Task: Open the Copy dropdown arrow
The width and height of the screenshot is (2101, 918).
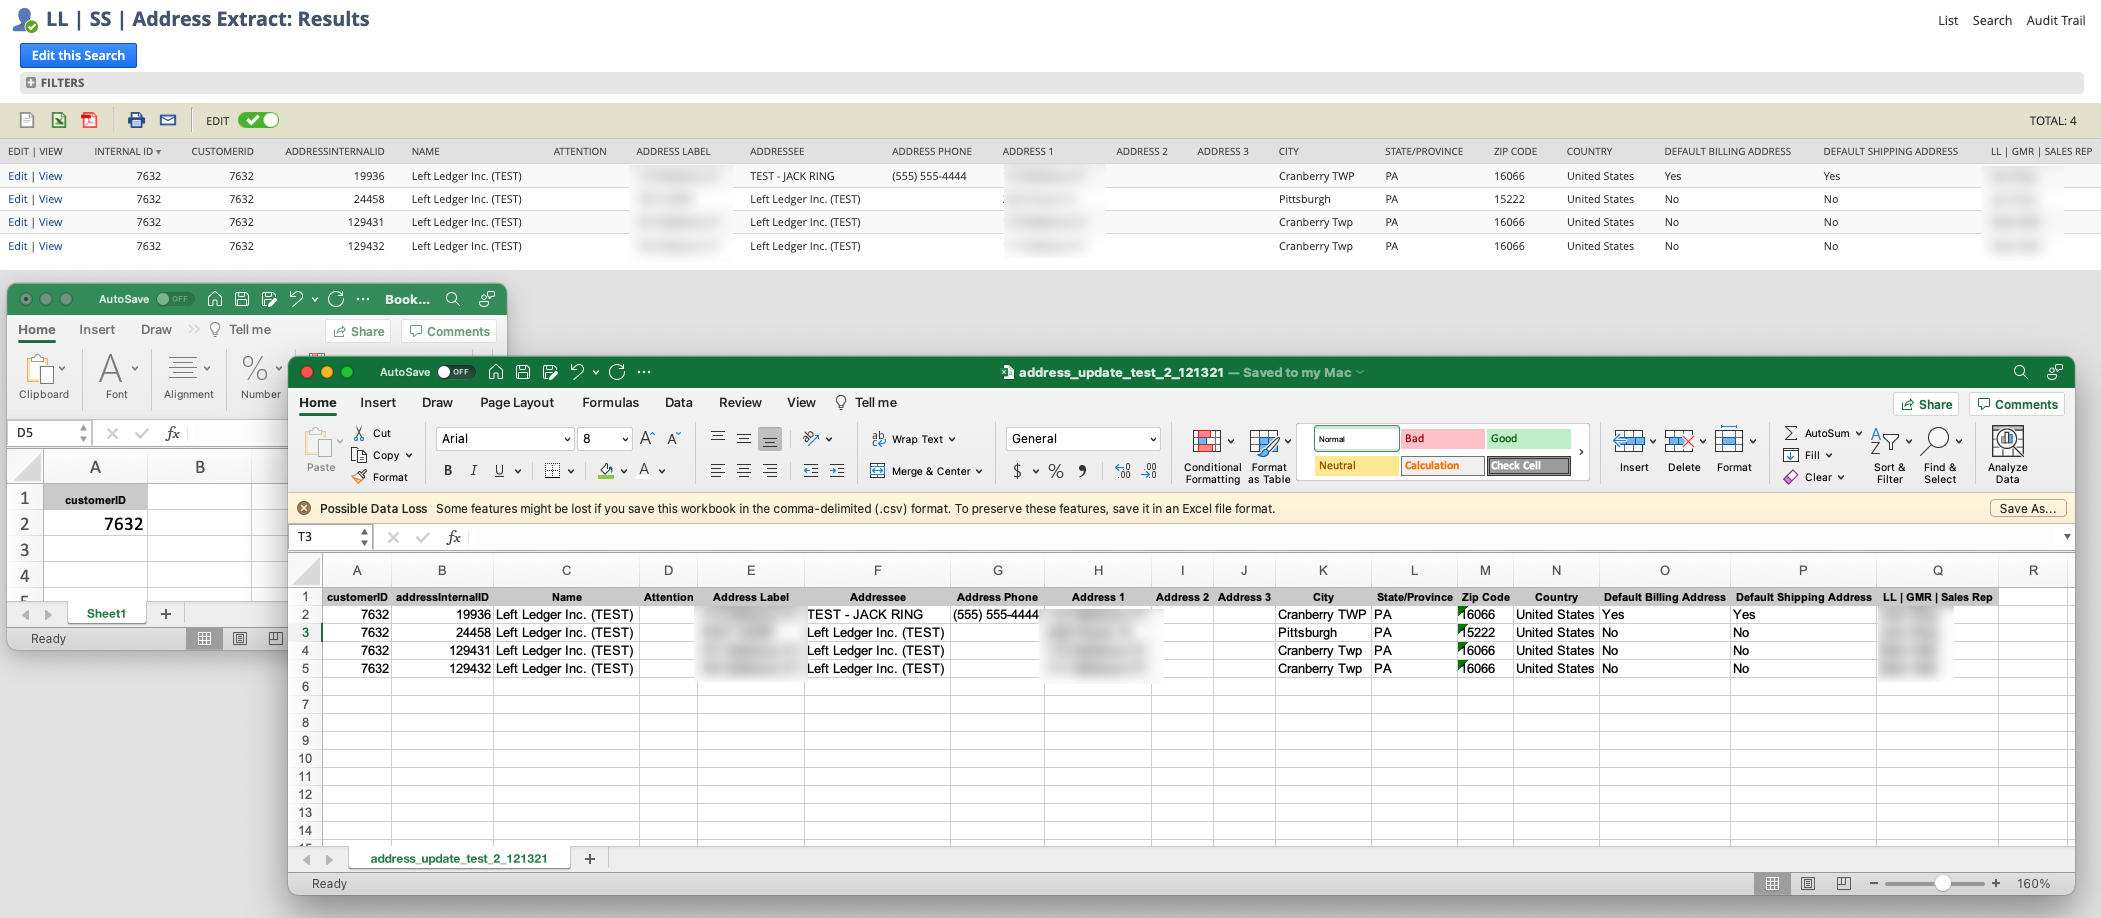Action: coord(409,455)
